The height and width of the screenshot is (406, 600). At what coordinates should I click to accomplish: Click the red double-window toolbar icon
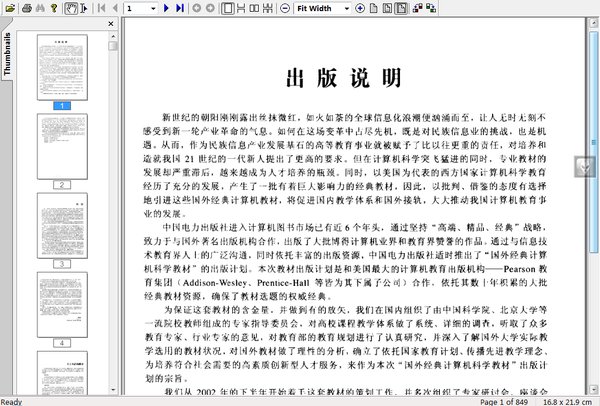click(x=417, y=8)
